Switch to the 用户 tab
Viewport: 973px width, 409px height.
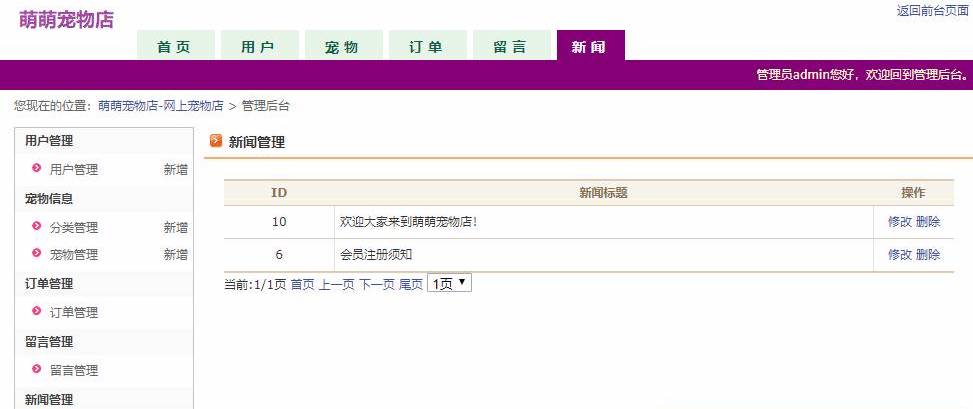click(259, 45)
